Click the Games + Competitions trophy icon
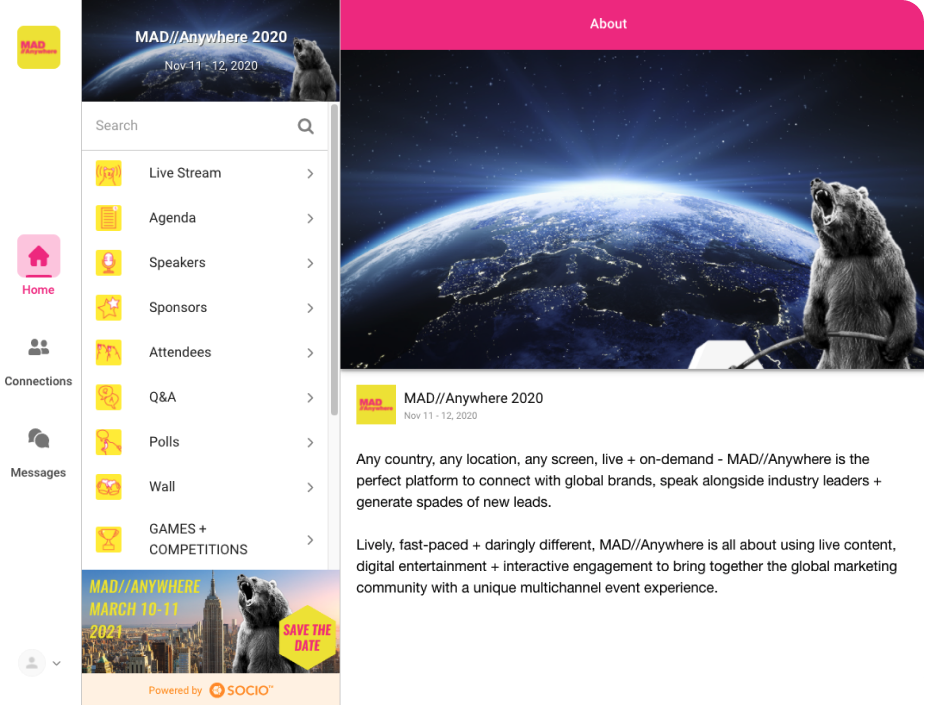This screenshot has height=706, width=925. coord(109,539)
